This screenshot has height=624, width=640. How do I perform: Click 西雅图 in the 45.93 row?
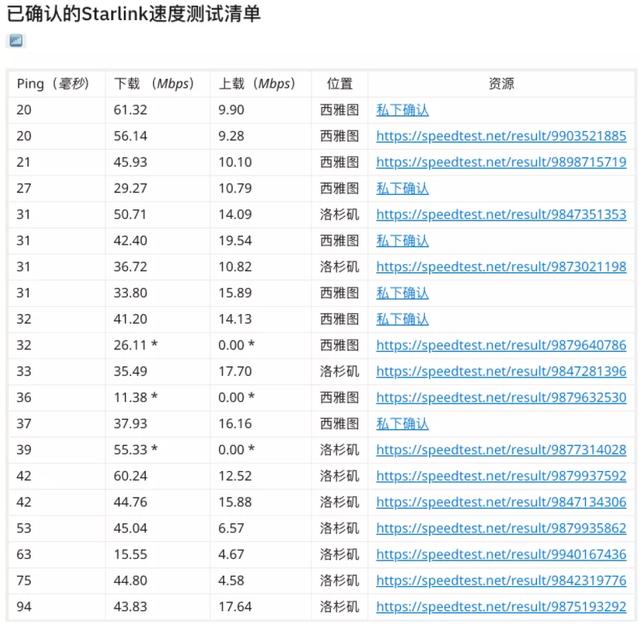[339, 162]
